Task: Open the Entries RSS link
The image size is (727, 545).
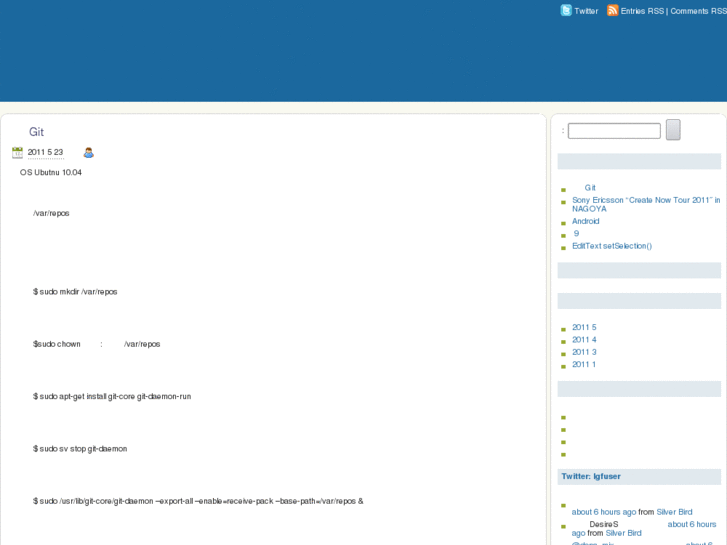Action: pyautogui.click(x=642, y=11)
